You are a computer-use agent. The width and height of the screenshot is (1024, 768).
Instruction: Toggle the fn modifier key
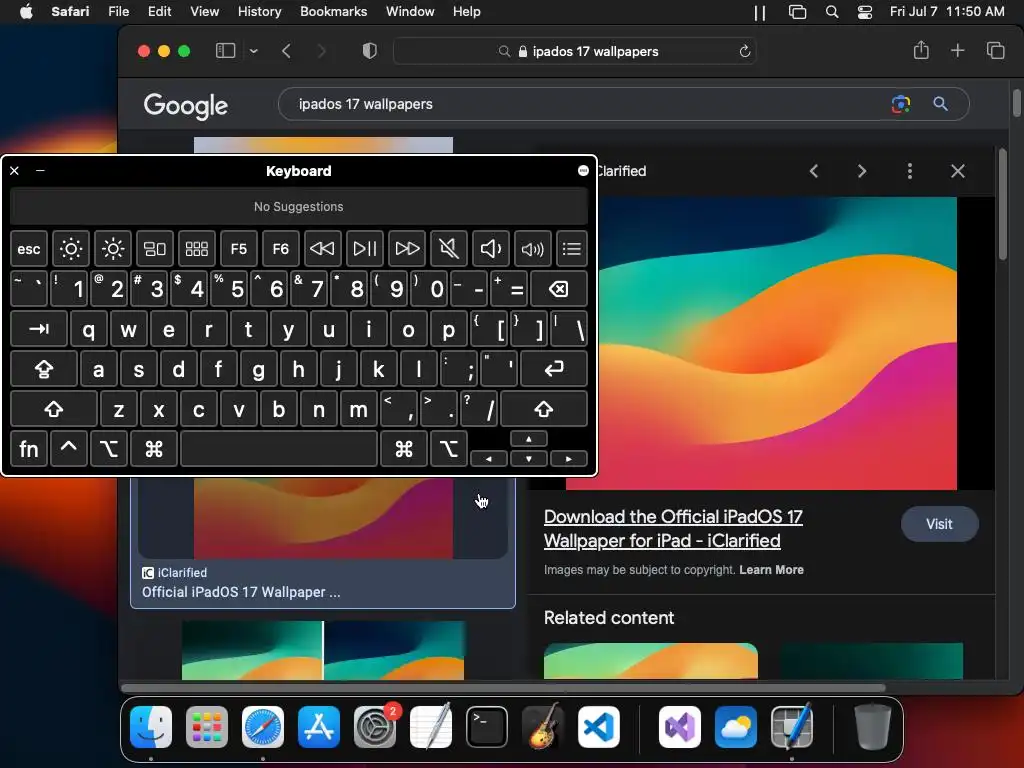29,449
